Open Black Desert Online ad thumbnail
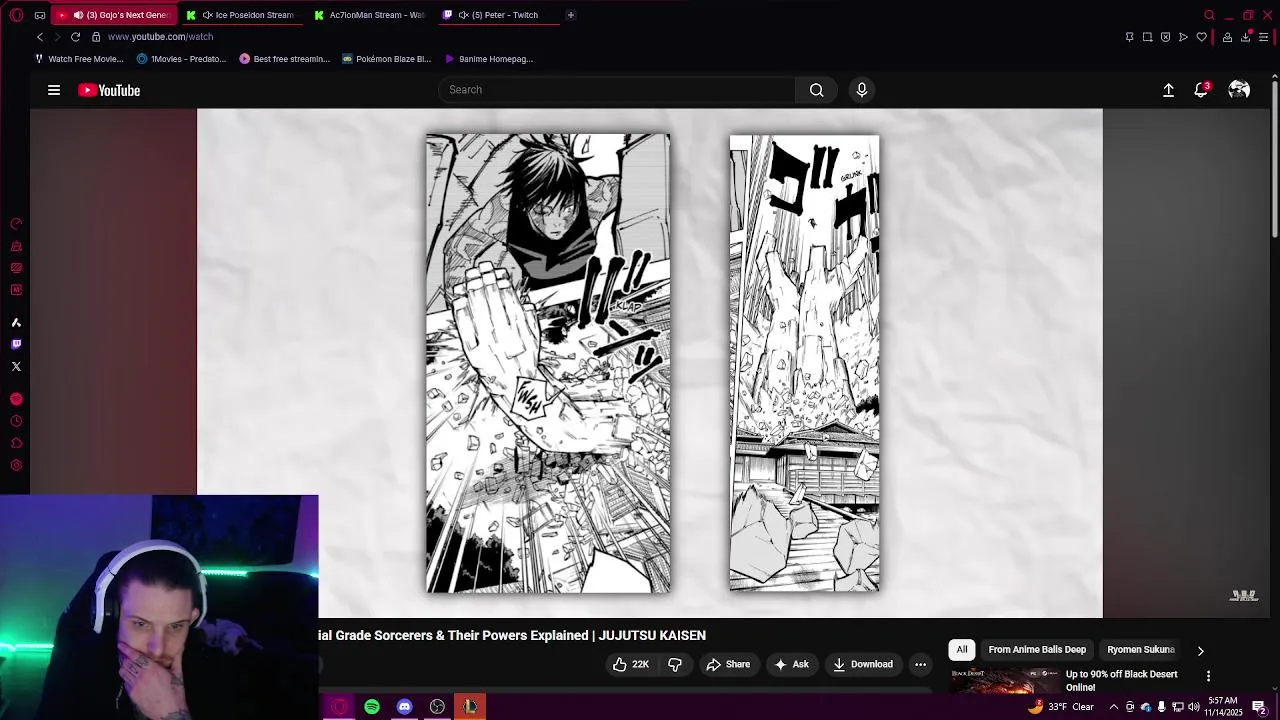This screenshot has height=720, width=1280. [x=1004, y=681]
